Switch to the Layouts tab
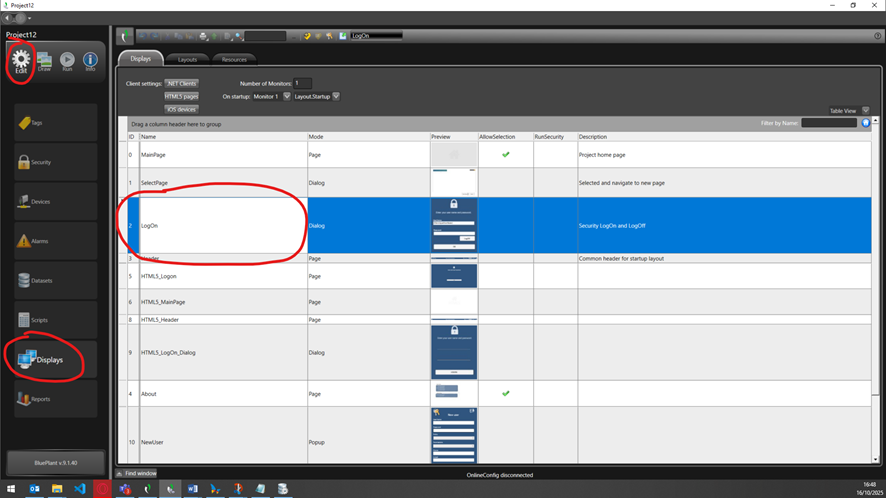Screen dimensions: 886x498 pos(187,60)
